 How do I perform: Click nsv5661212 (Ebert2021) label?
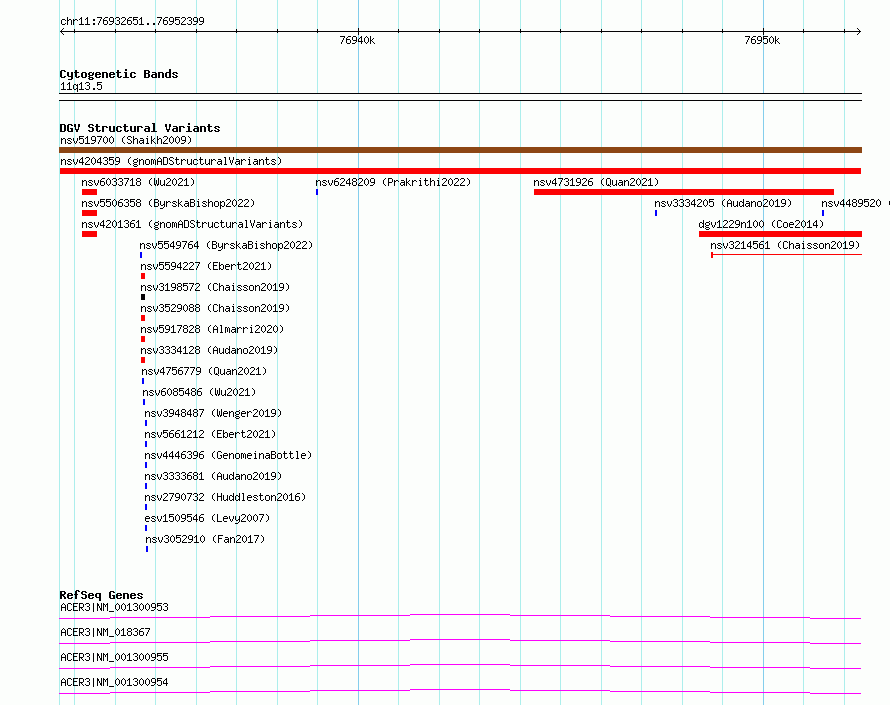click(x=210, y=434)
